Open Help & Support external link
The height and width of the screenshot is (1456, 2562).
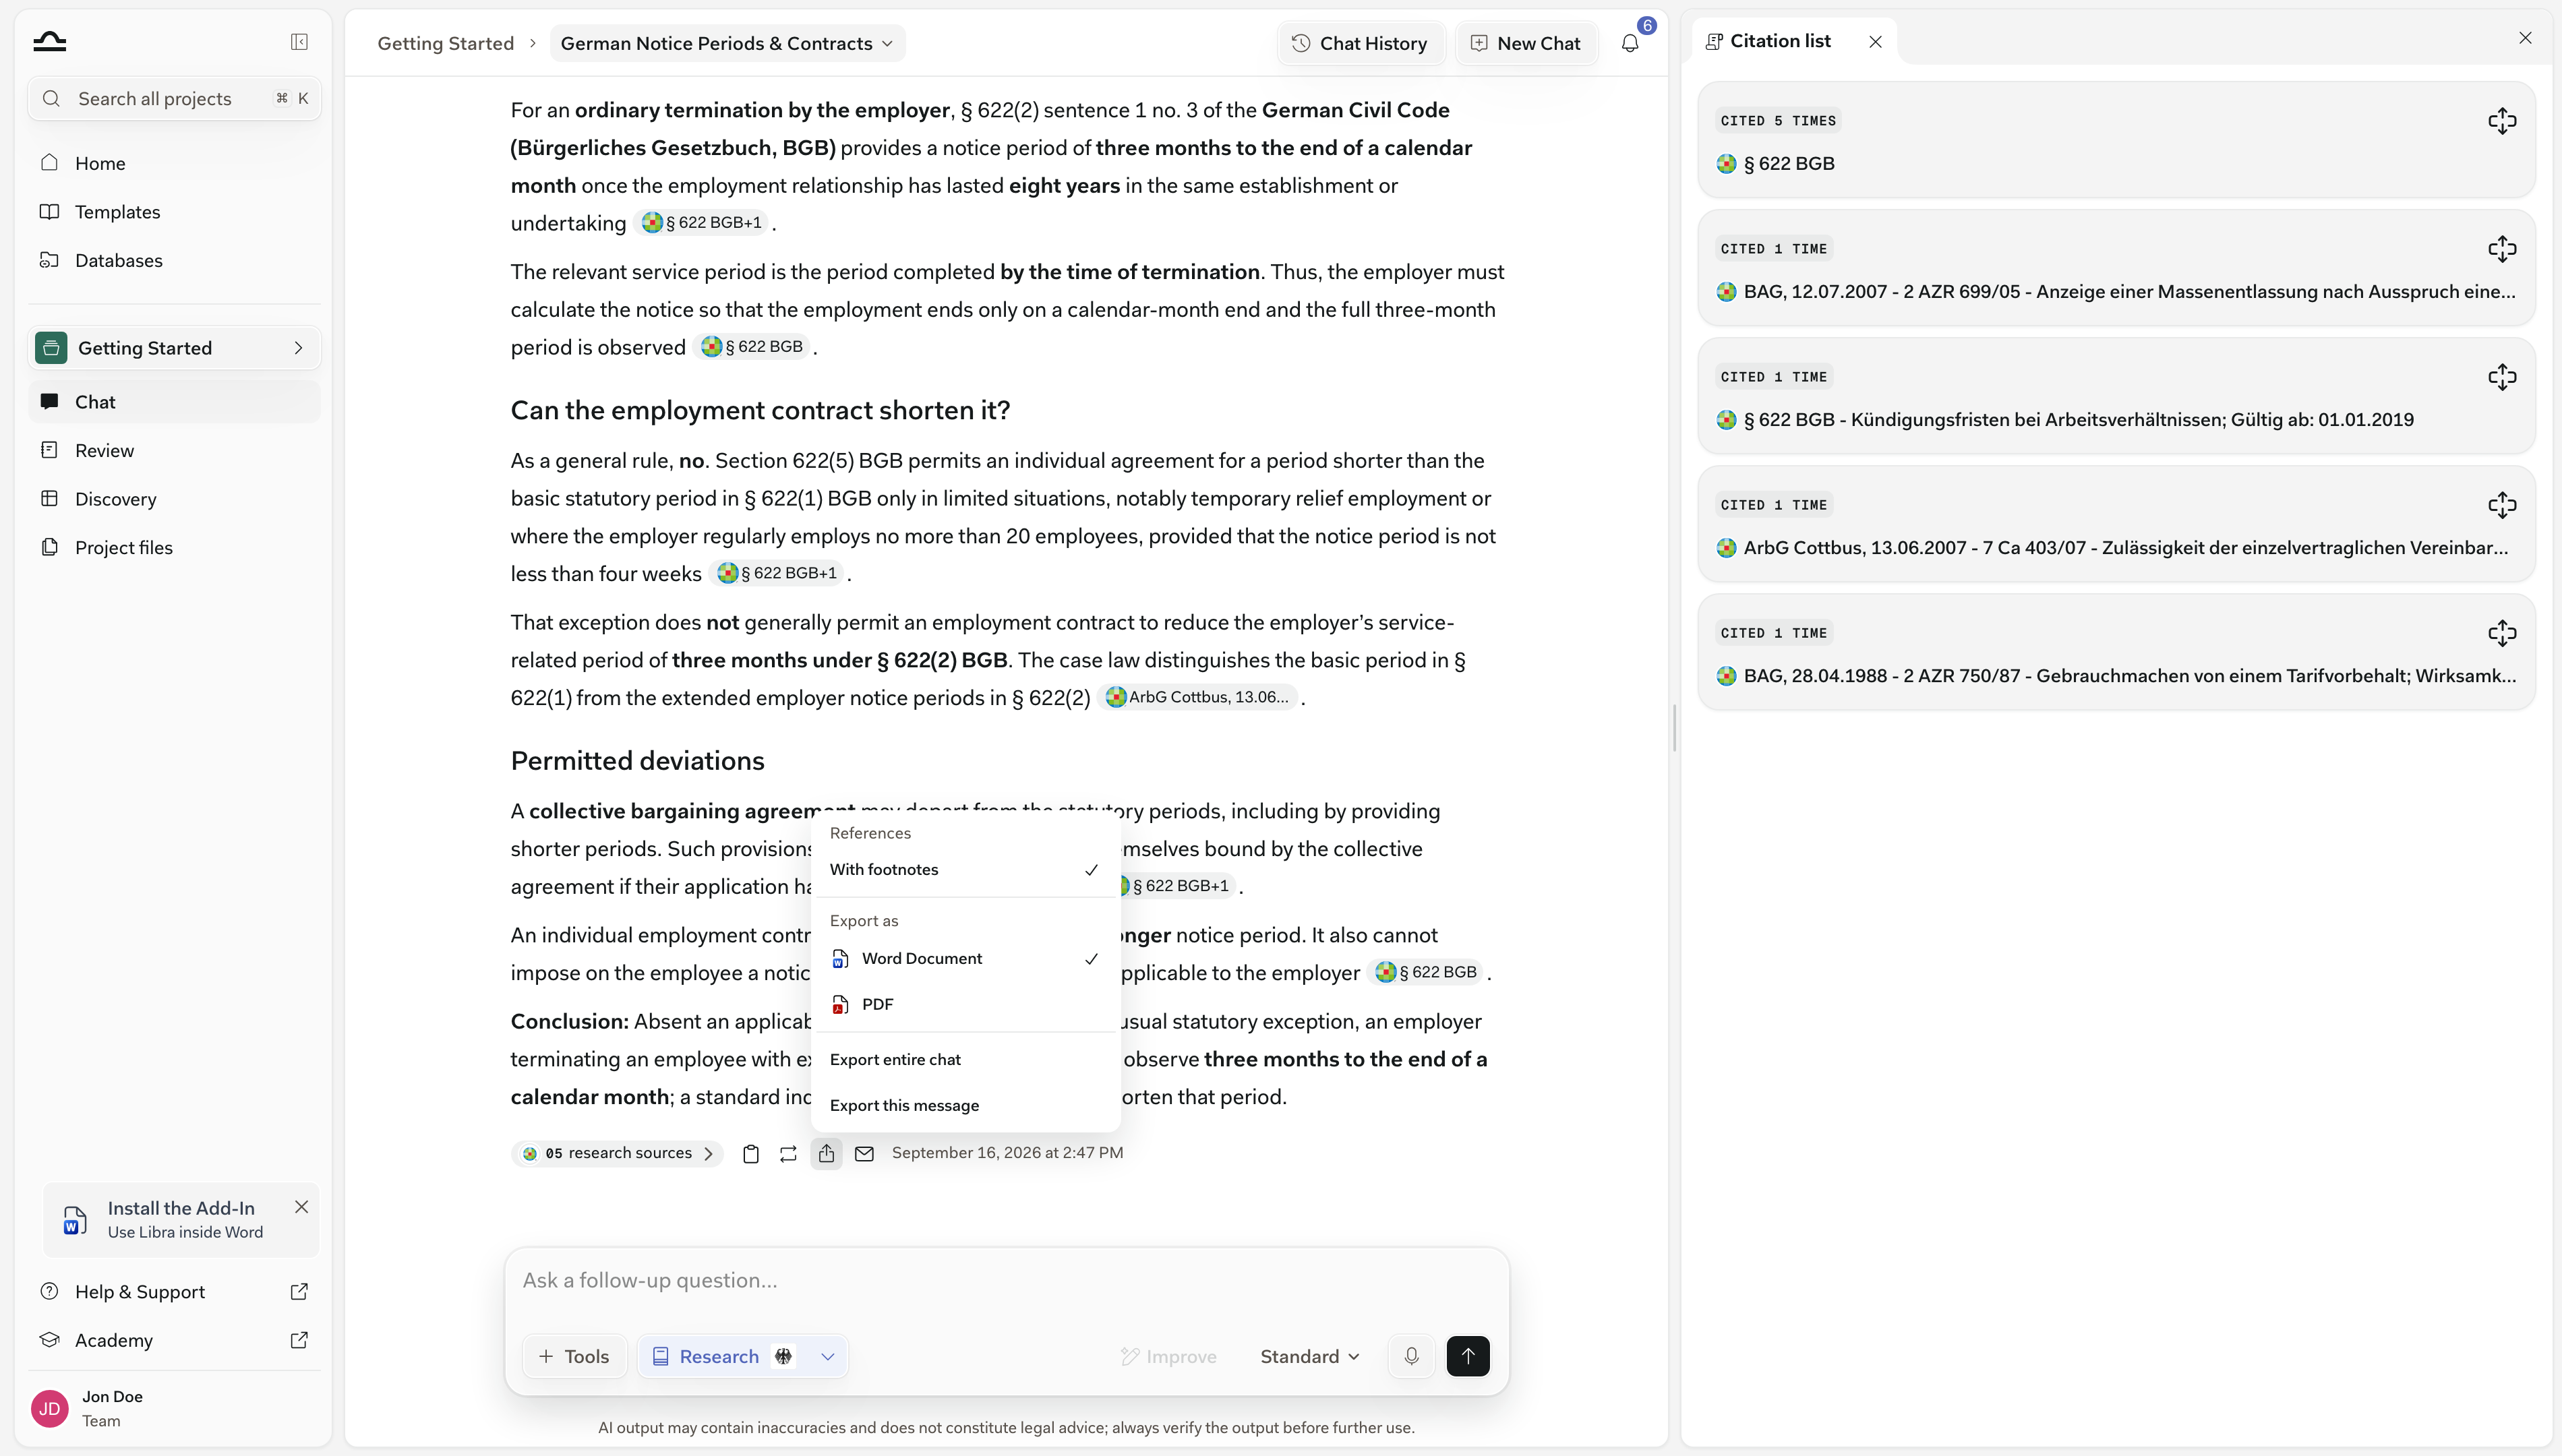pyautogui.click(x=299, y=1291)
